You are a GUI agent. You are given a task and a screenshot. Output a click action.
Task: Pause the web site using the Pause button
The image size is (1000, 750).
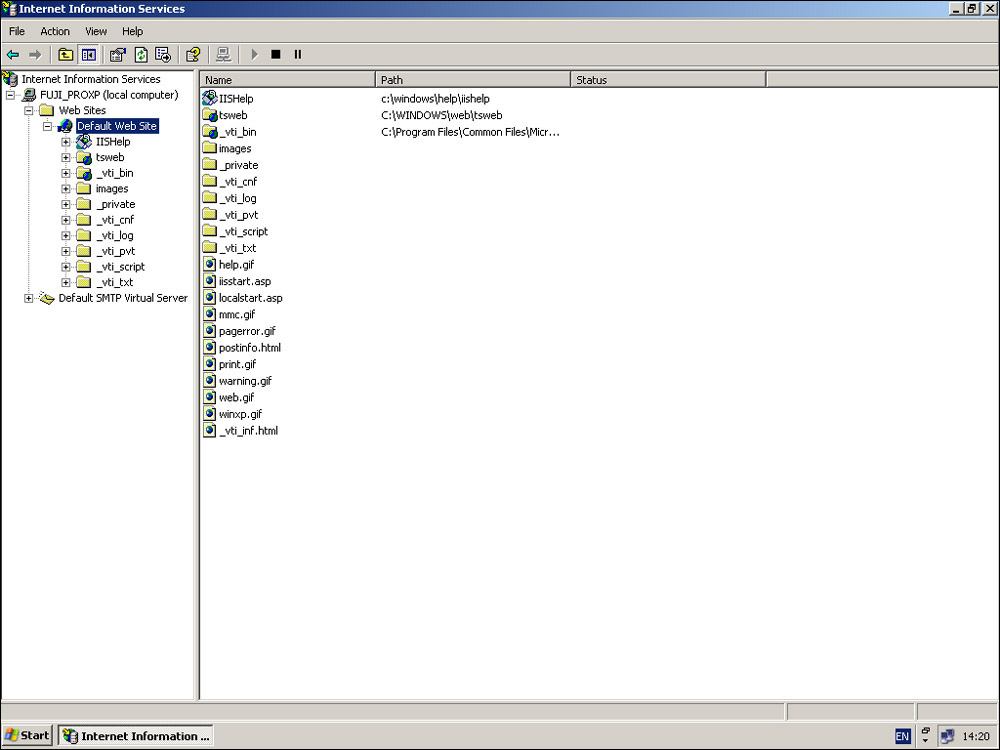(298, 55)
